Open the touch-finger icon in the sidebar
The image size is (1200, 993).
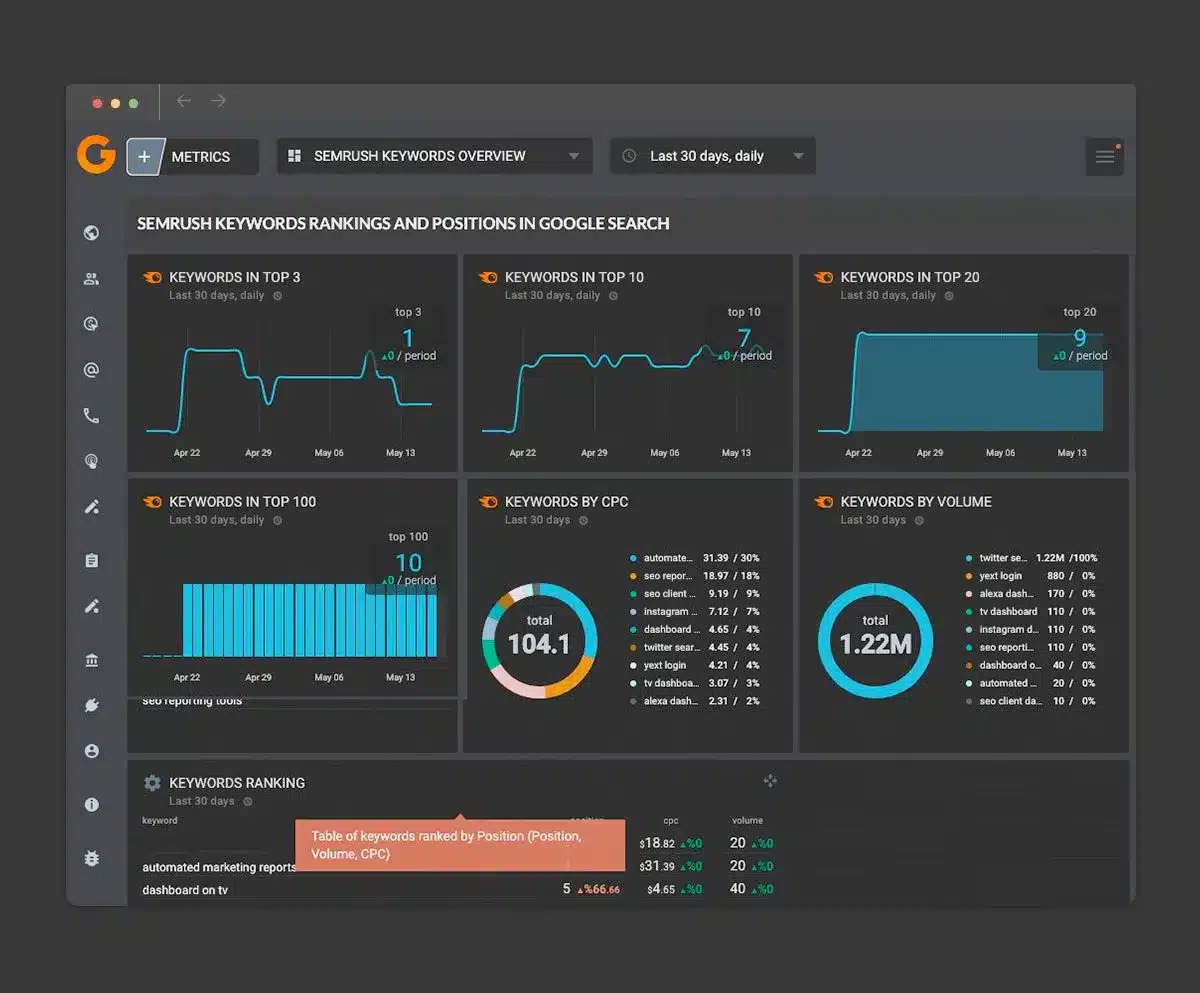[x=92, y=461]
